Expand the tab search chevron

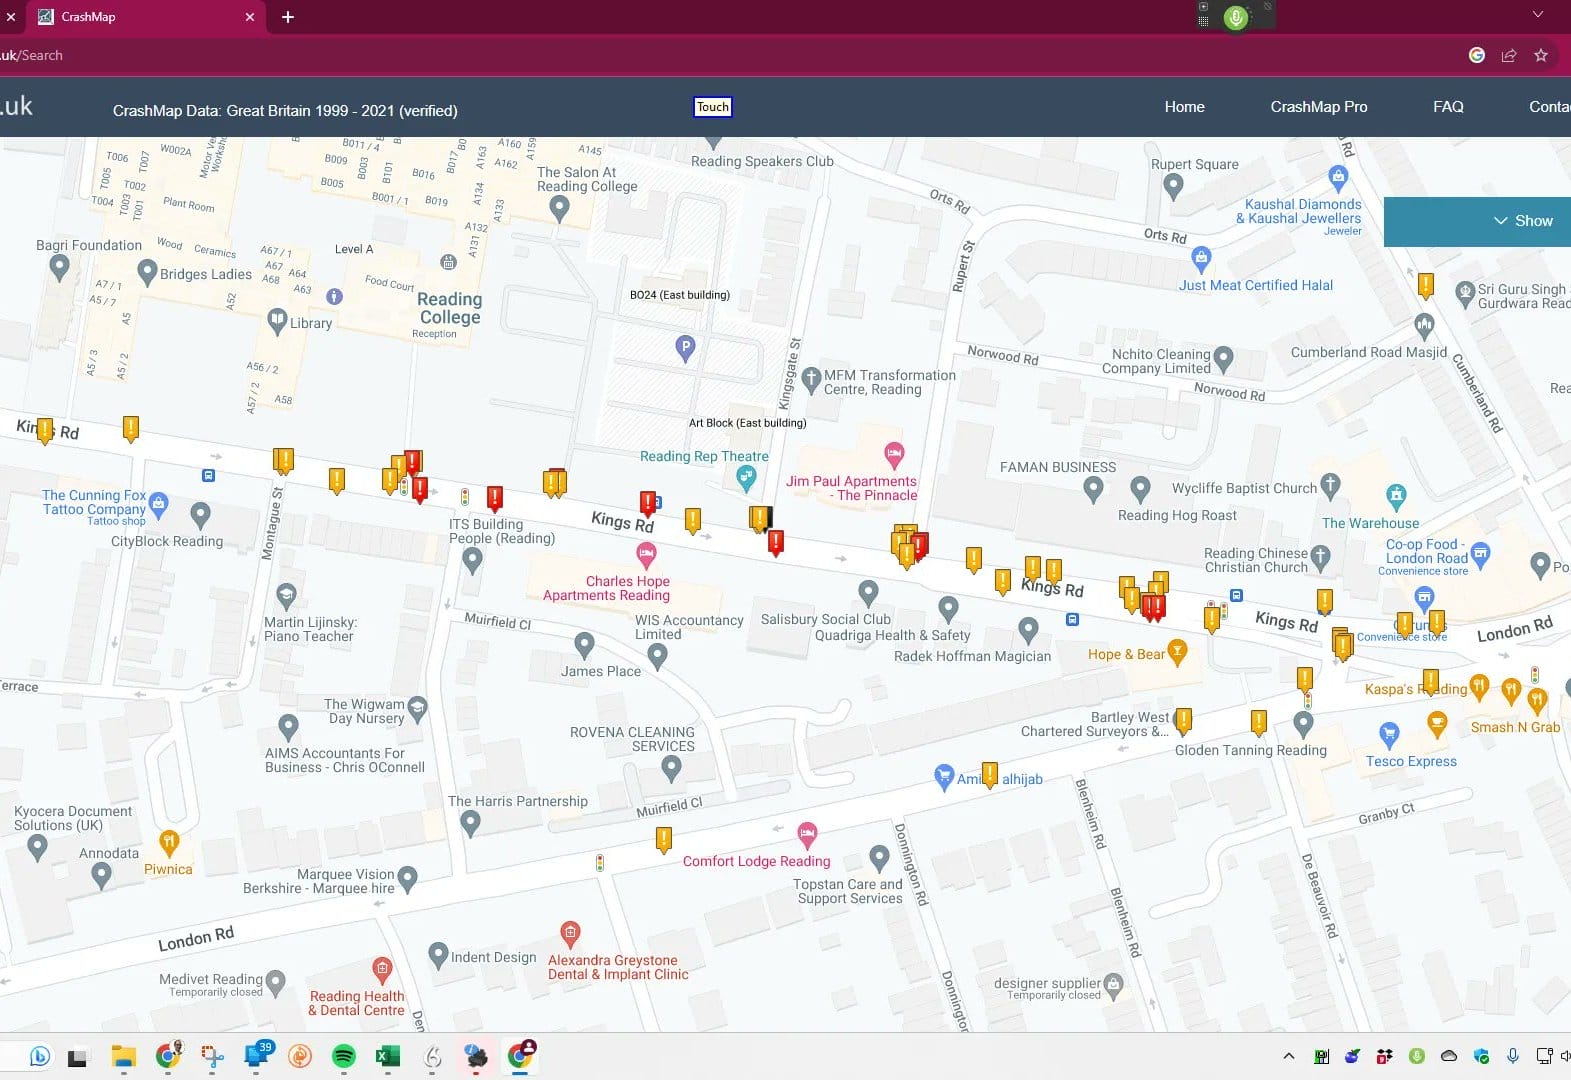point(1538,14)
